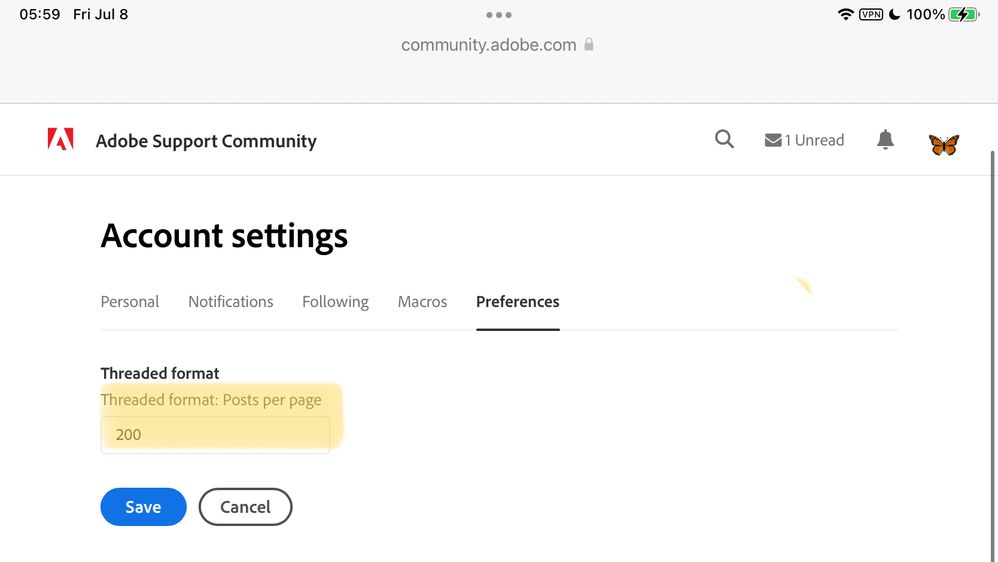Open the search magnifier icon
Viewport: 998px width, 562px height.
724,140
